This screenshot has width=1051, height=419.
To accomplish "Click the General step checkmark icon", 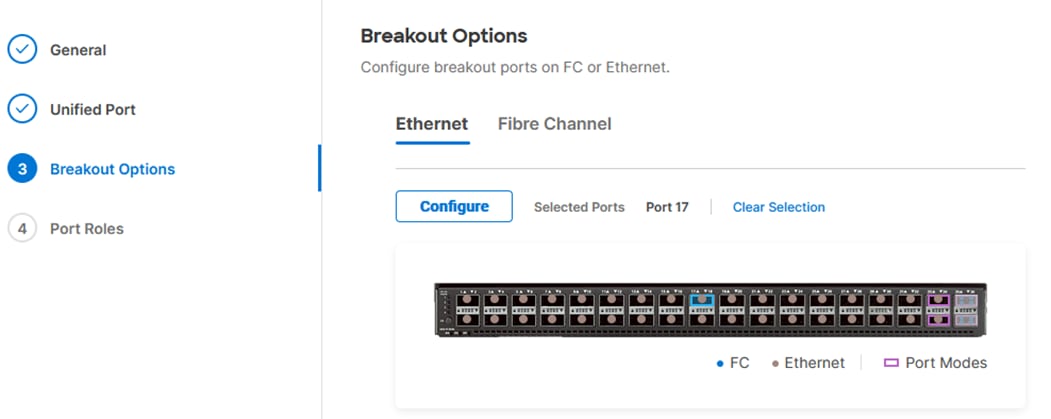I will tap(22, 50).
